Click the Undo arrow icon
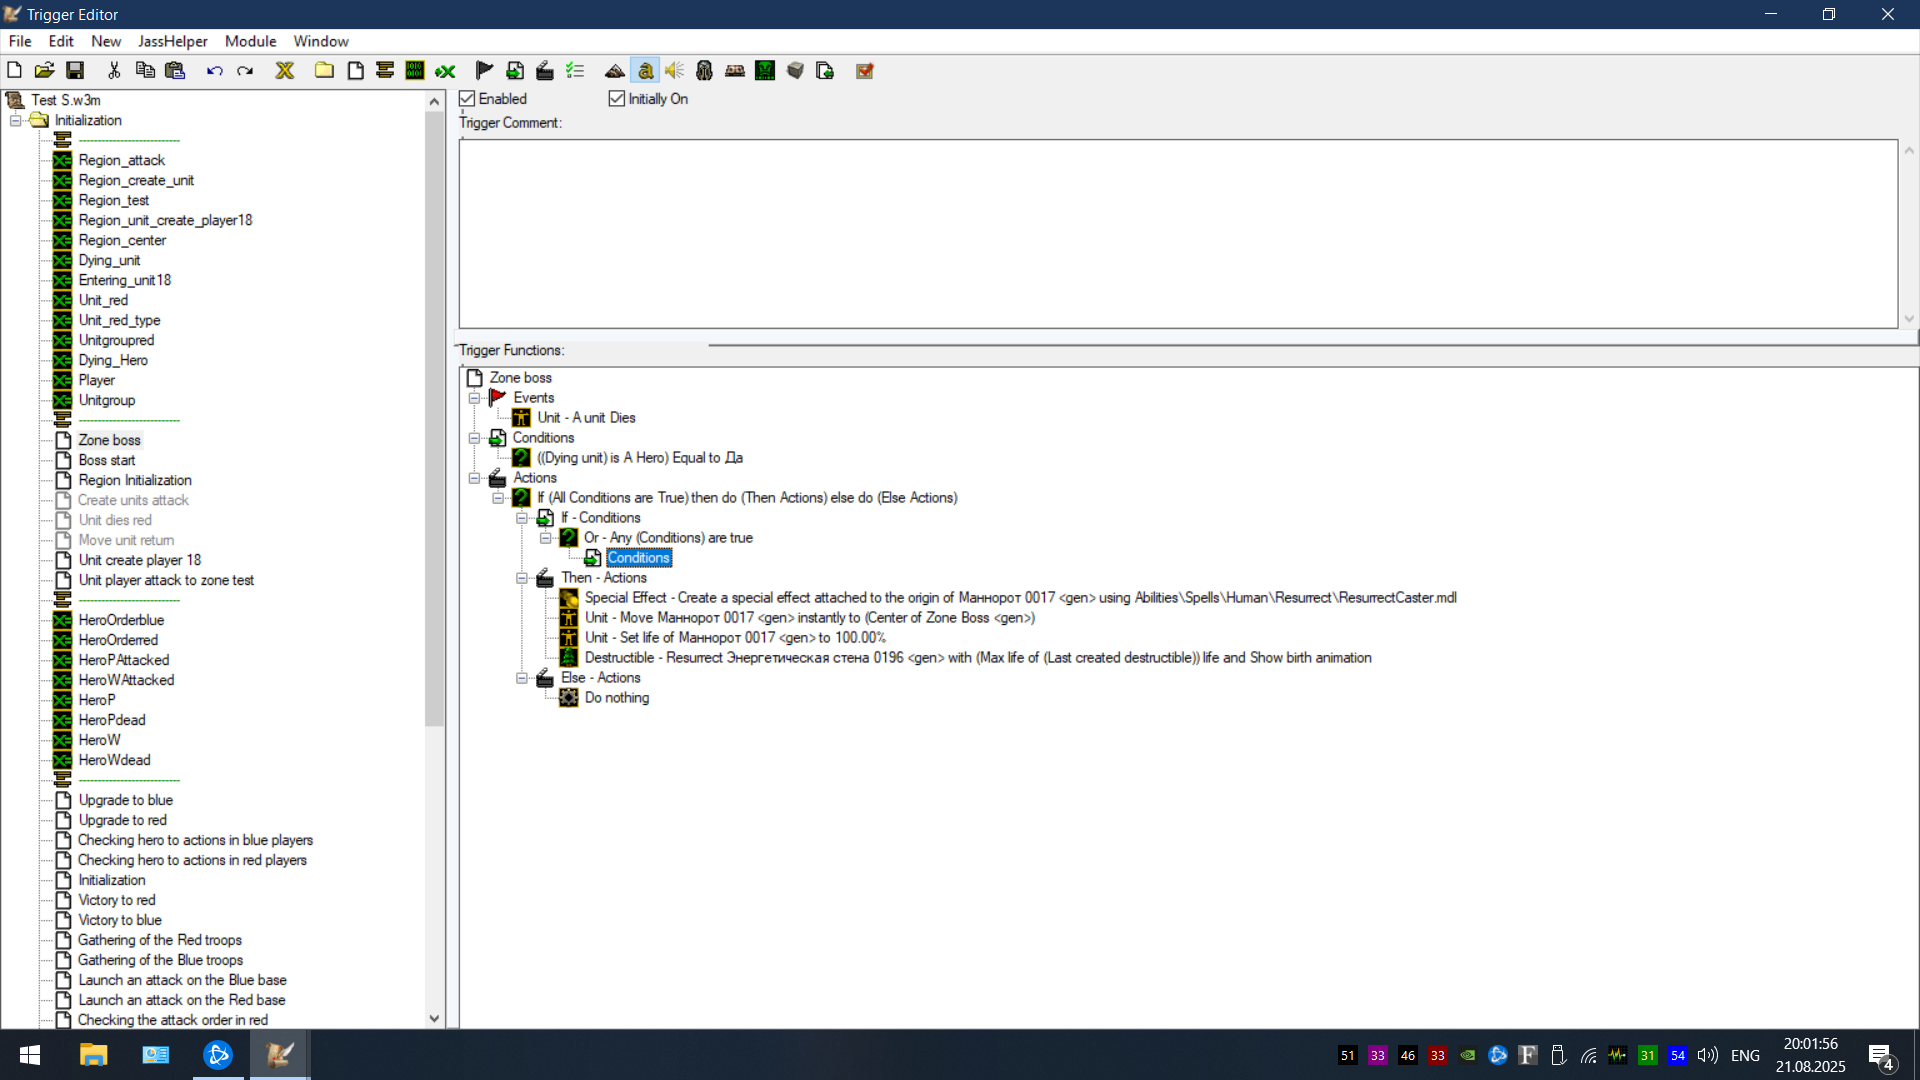The height and width of the screenshot is (1080, 1920). coord(214,70)
